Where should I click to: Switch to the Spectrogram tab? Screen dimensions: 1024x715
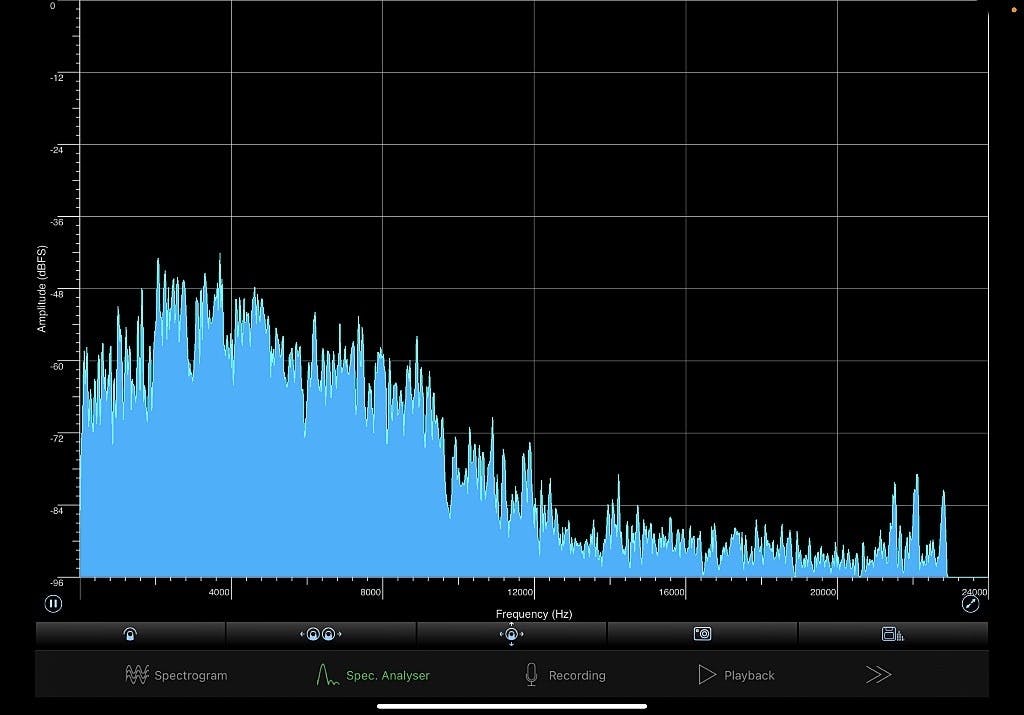point(176,675)
